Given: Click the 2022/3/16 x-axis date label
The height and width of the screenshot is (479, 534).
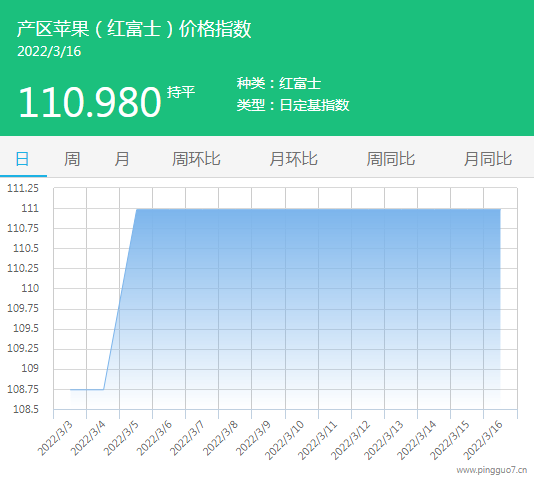Looking at the screenshot, I should coord(483,440).
